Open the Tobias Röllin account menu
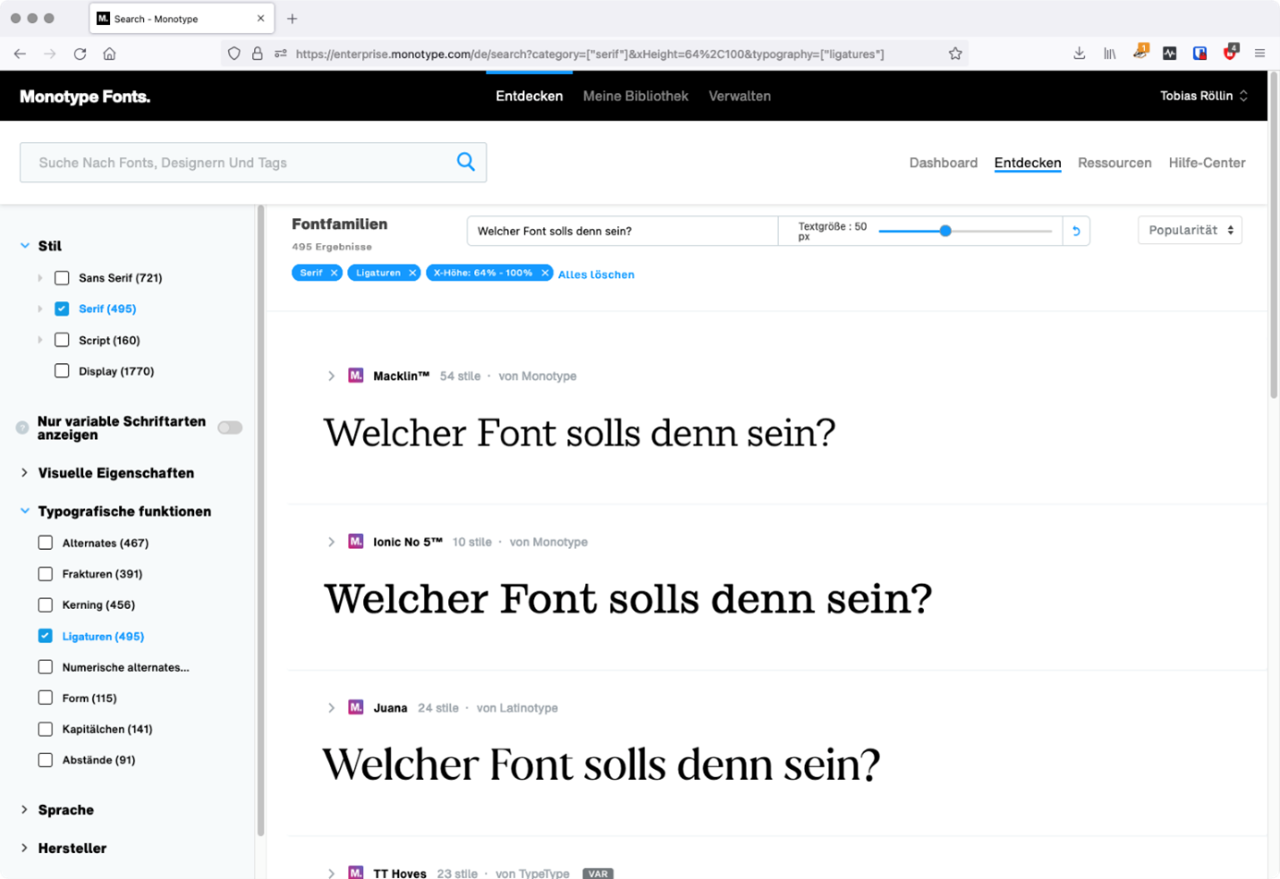The height and width of the screenshot is (879, 1280). point(1204,96)
